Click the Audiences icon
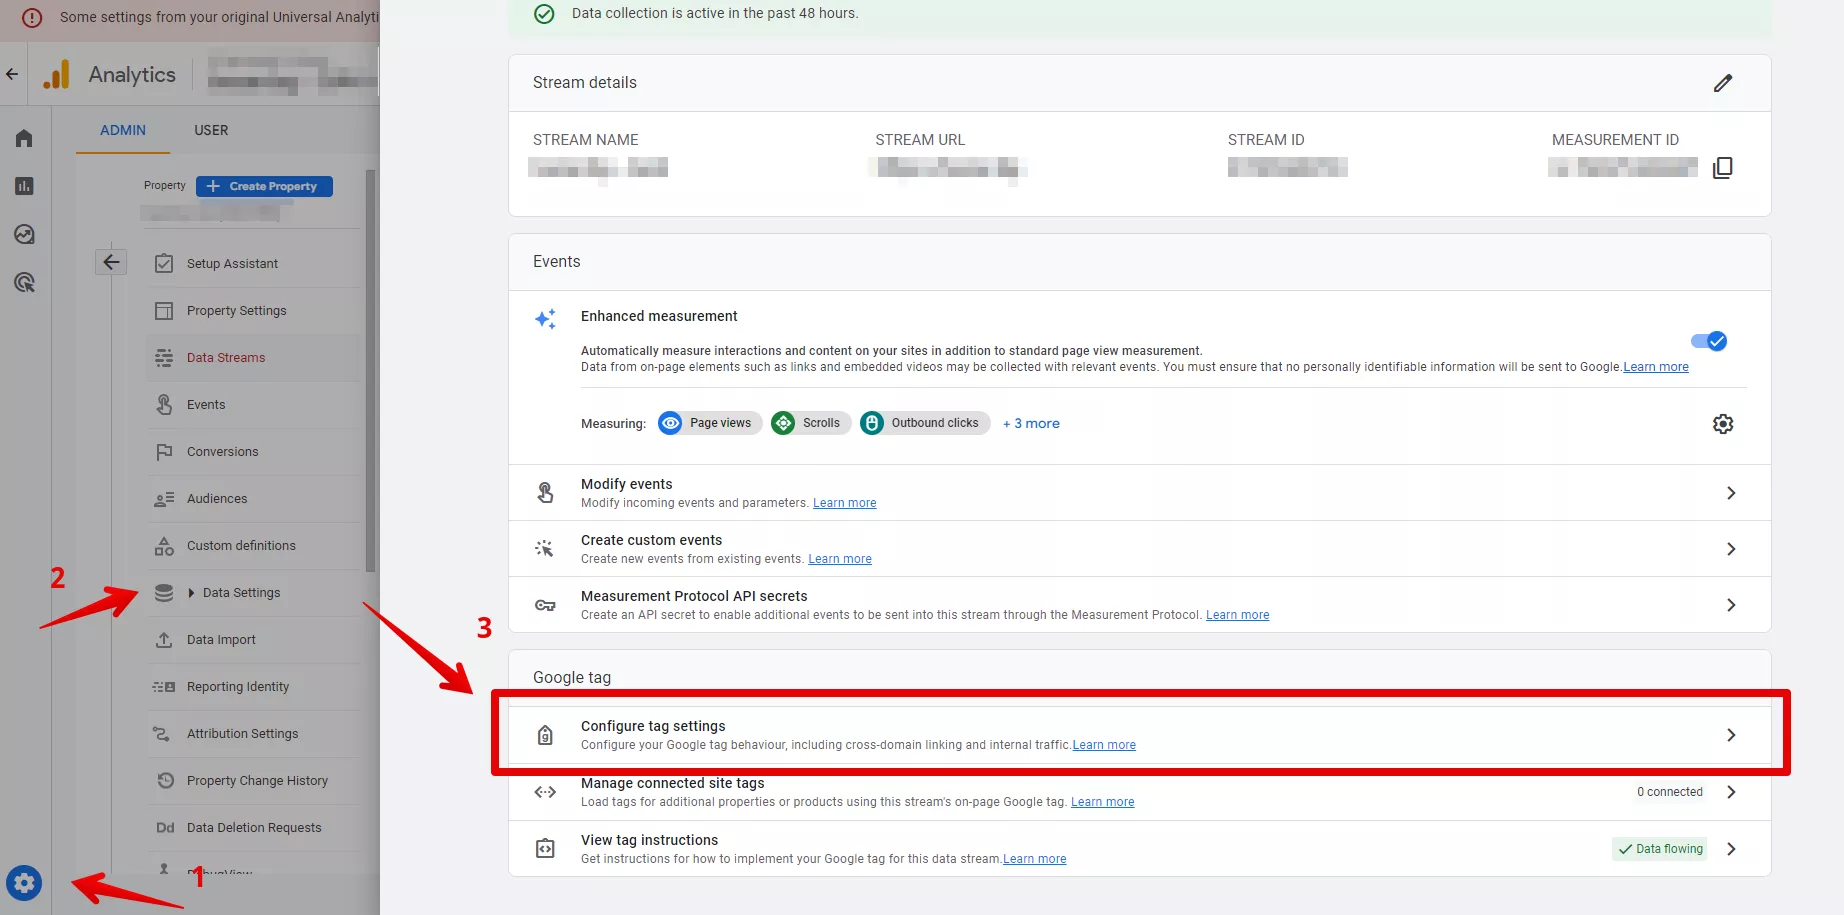This screenshot has height=915, width=1844. coord(164,498)
